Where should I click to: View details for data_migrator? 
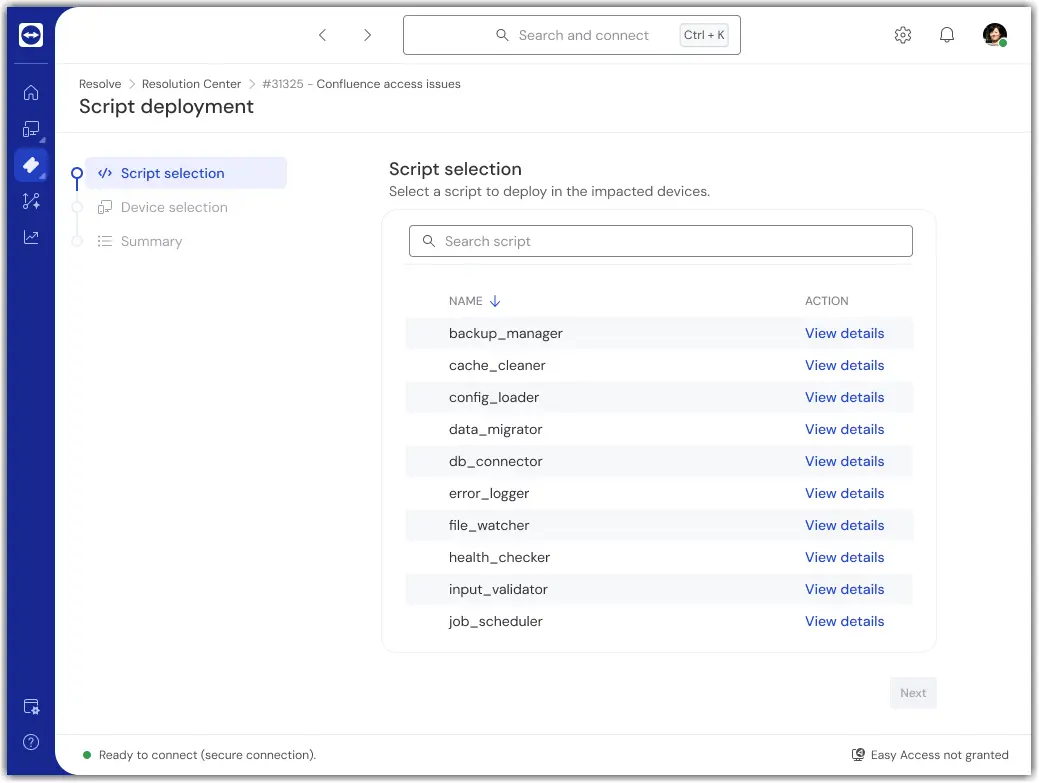click(844, 429)
